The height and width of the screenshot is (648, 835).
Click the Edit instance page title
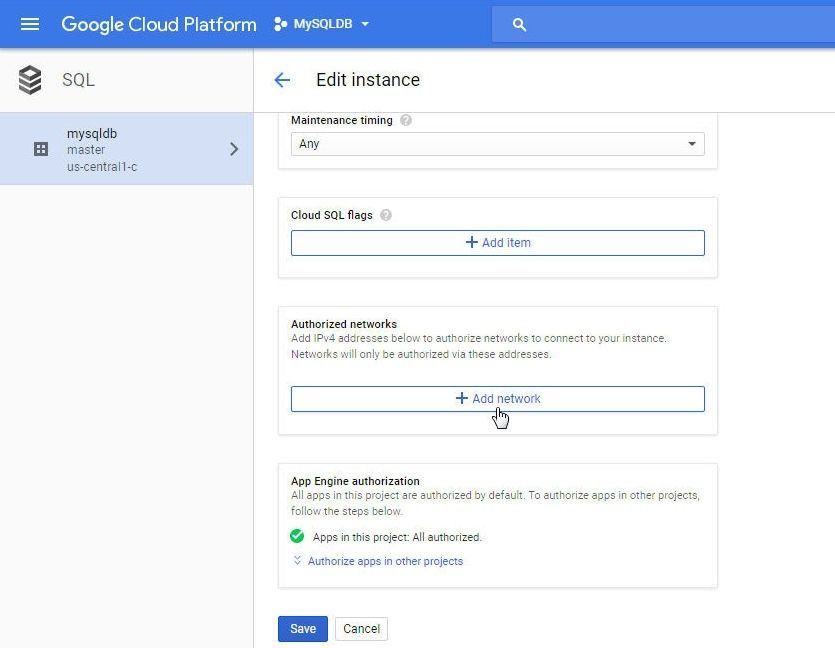tap(368, 80)
